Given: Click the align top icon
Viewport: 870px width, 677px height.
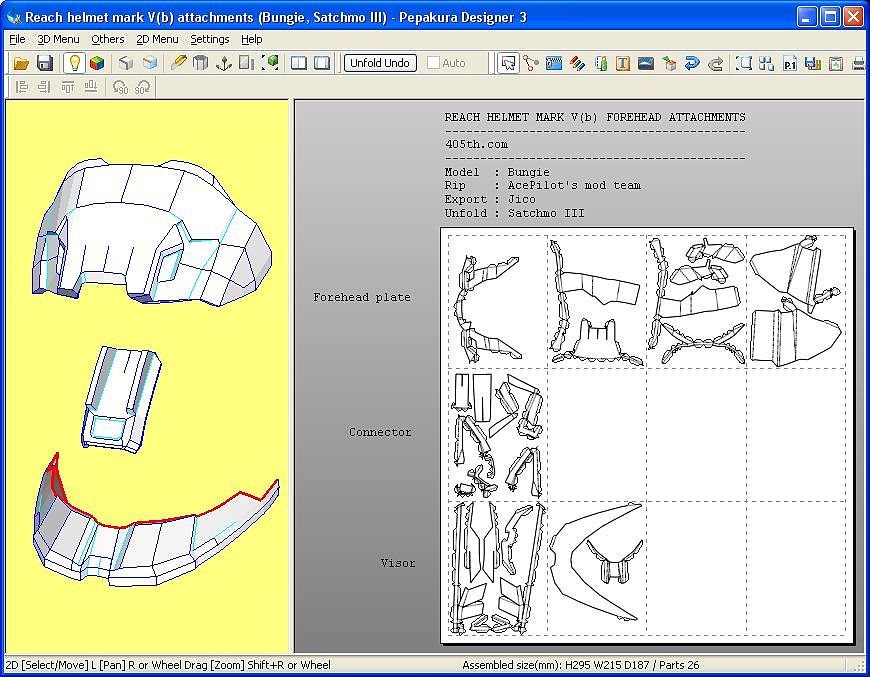Looking at the screenshot, I should (x=68, y=87).
